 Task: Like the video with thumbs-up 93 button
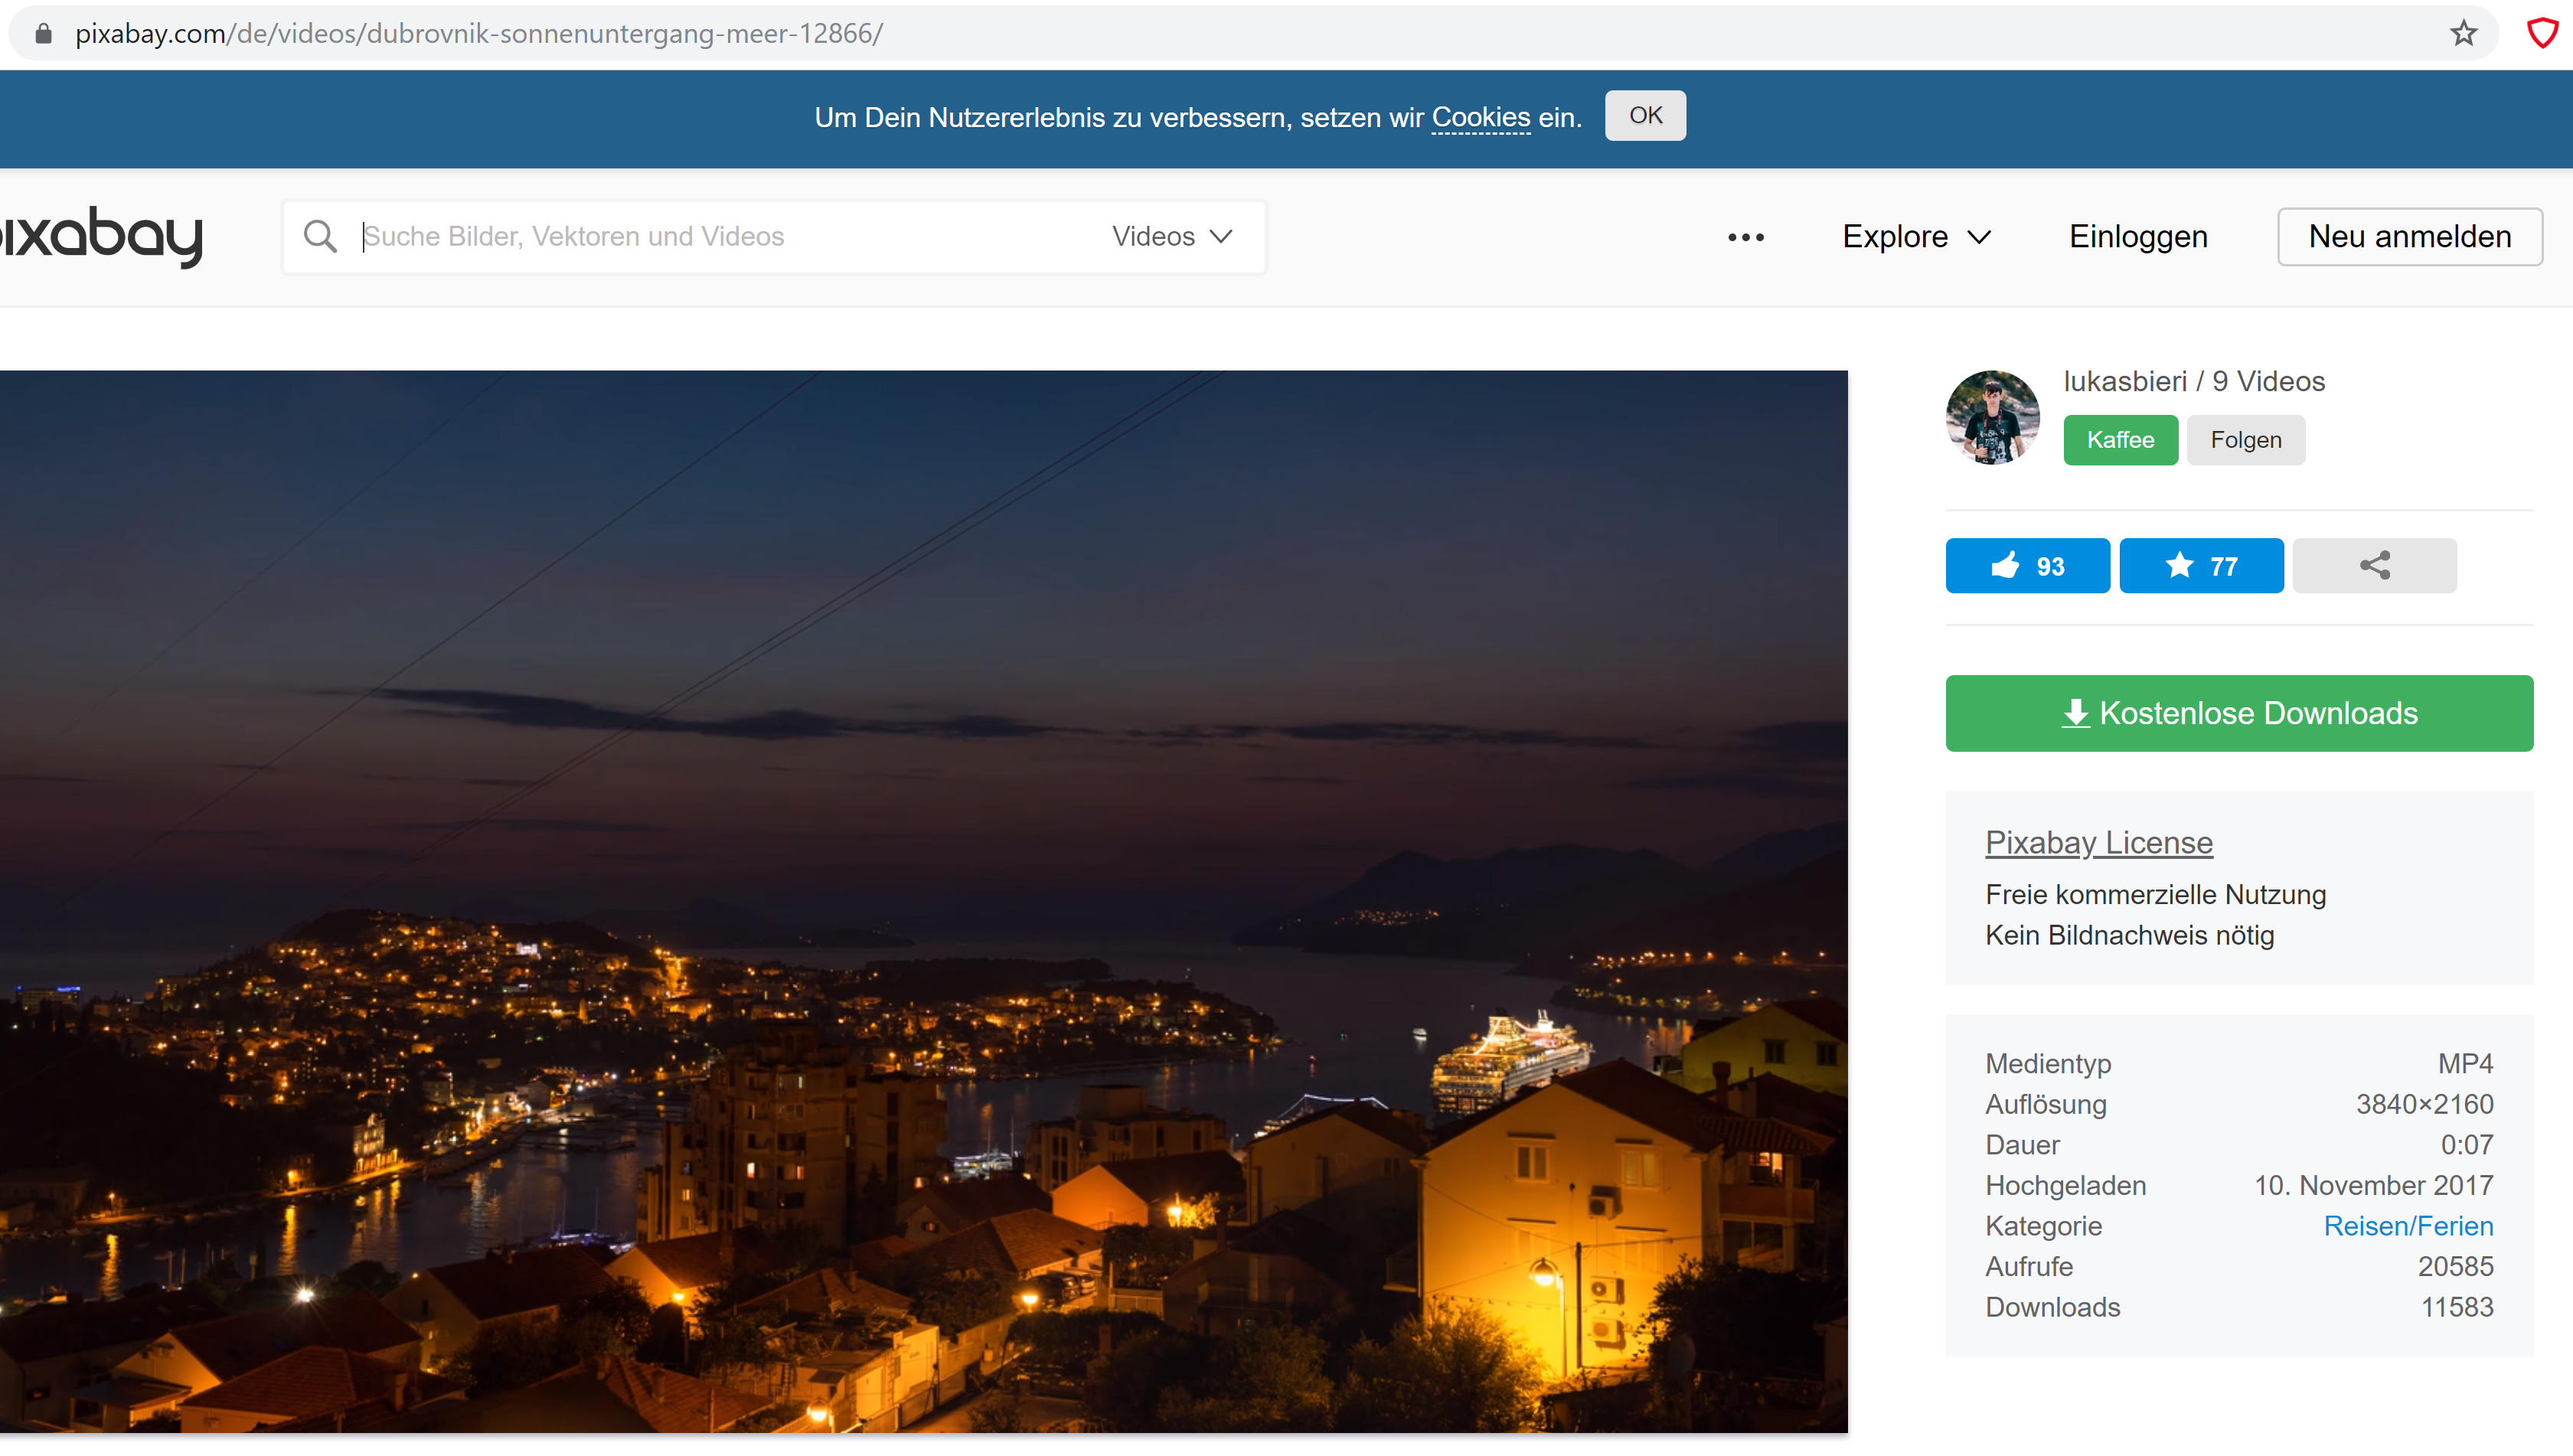[x=2027, y=566]
